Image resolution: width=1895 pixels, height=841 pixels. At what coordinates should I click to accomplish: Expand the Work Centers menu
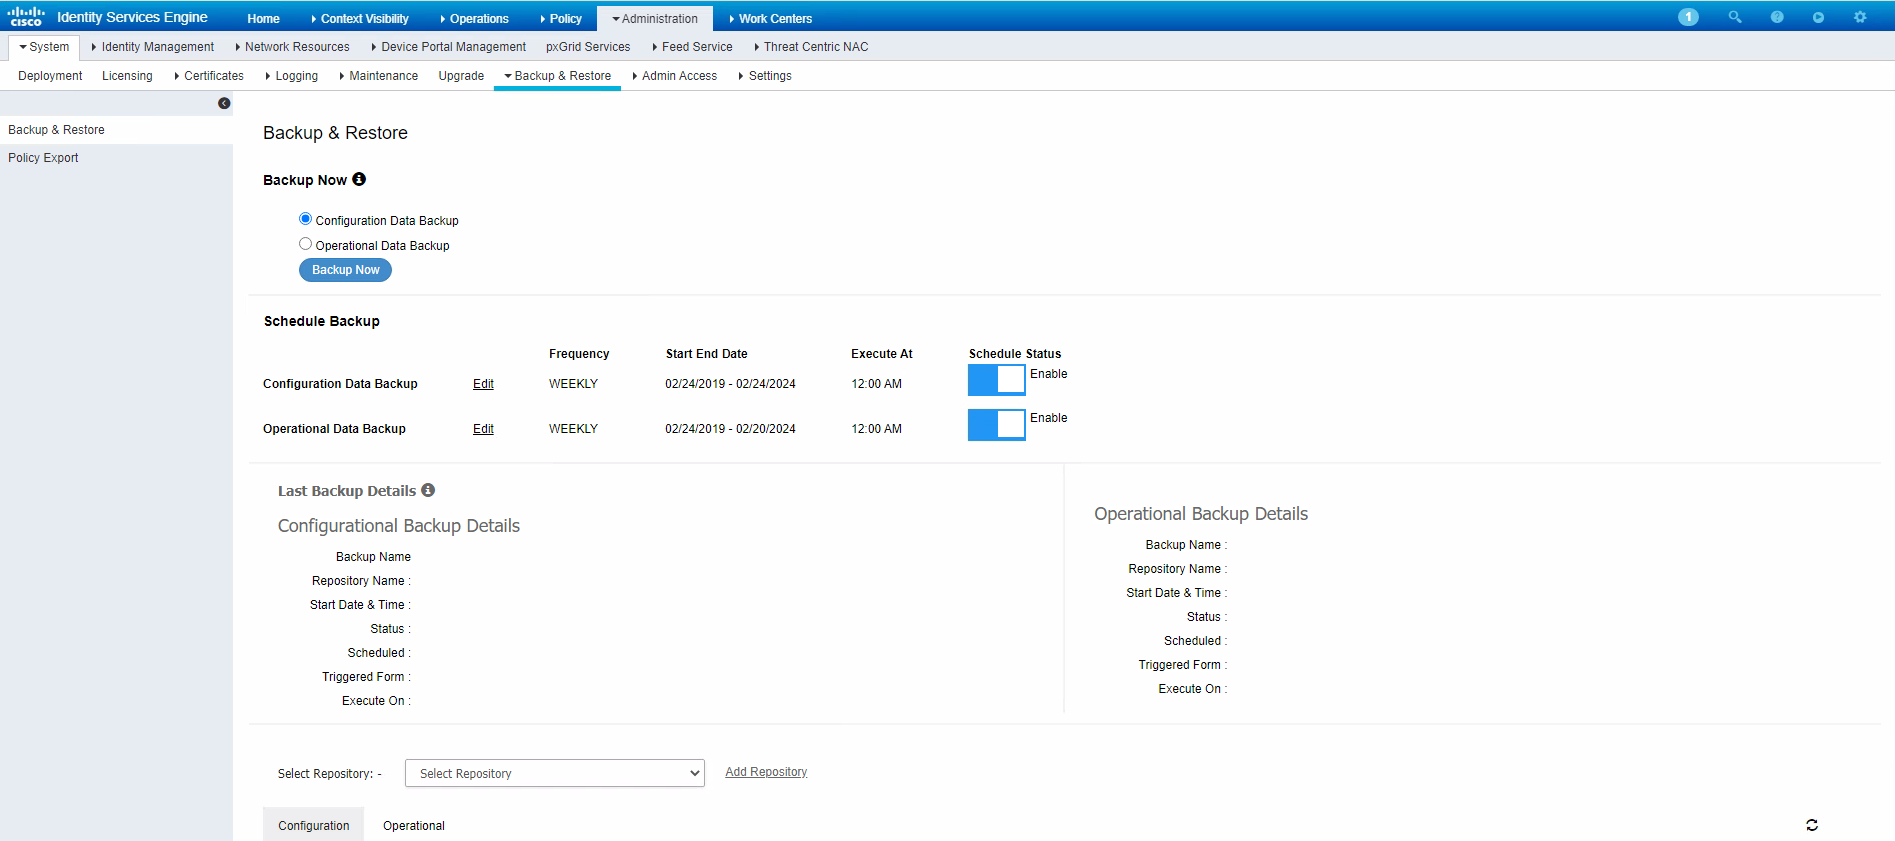[x=770, y=18]
